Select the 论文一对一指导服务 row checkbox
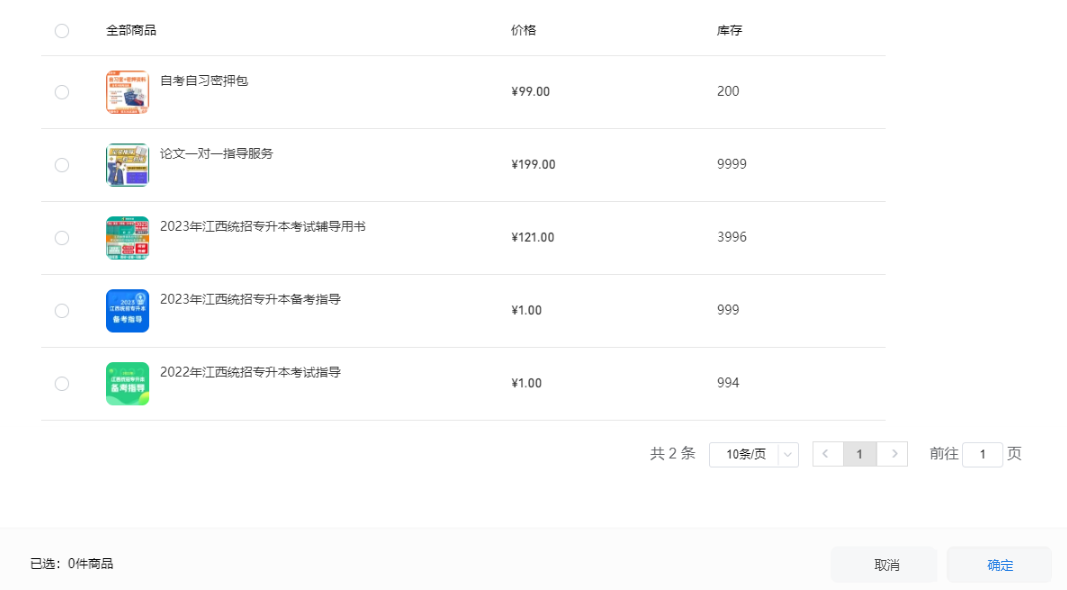Viewport: 1067px width, 590px height. coord(62,165)
